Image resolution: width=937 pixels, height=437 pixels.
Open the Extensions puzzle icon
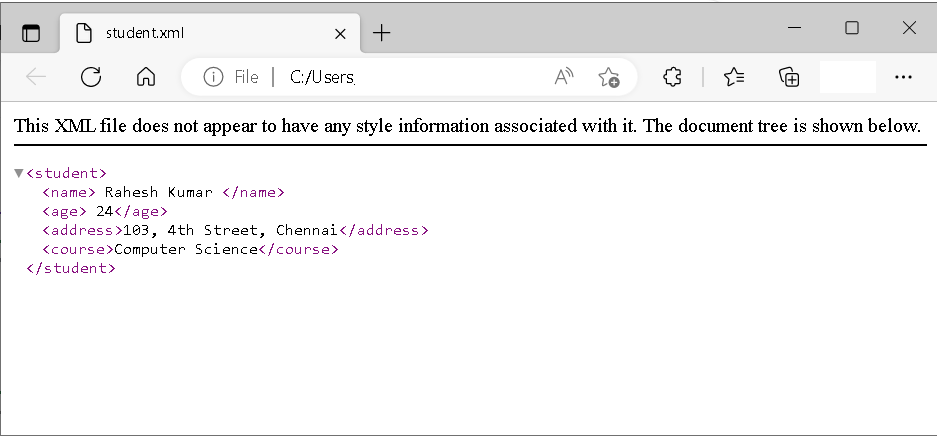pyautogui.click(x=672, y=77)
